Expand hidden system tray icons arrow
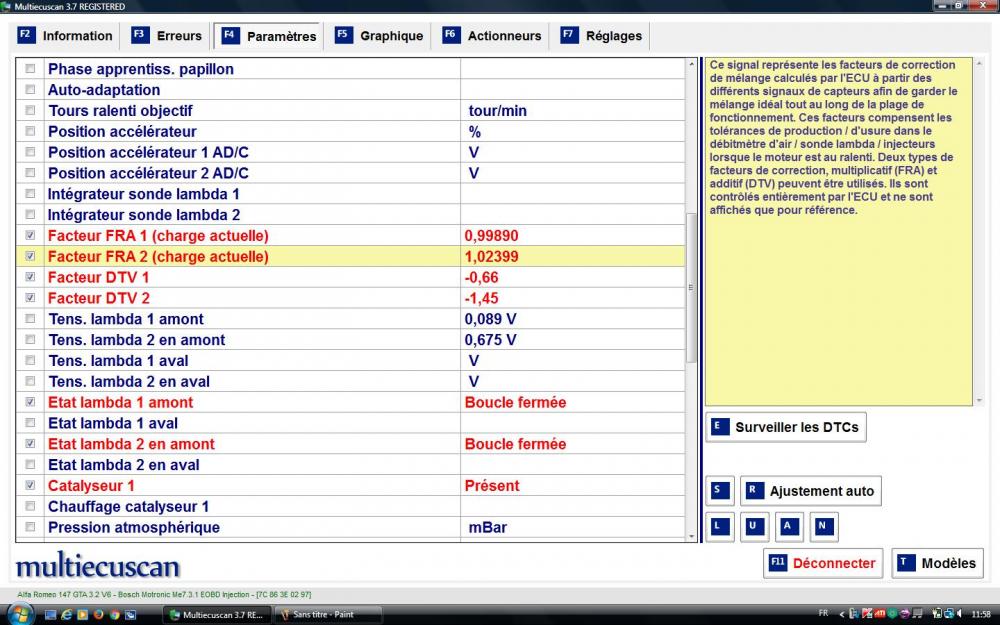The height and width of the screenshot is (625, 1000). pyautogui.click(x=842, y=613)
